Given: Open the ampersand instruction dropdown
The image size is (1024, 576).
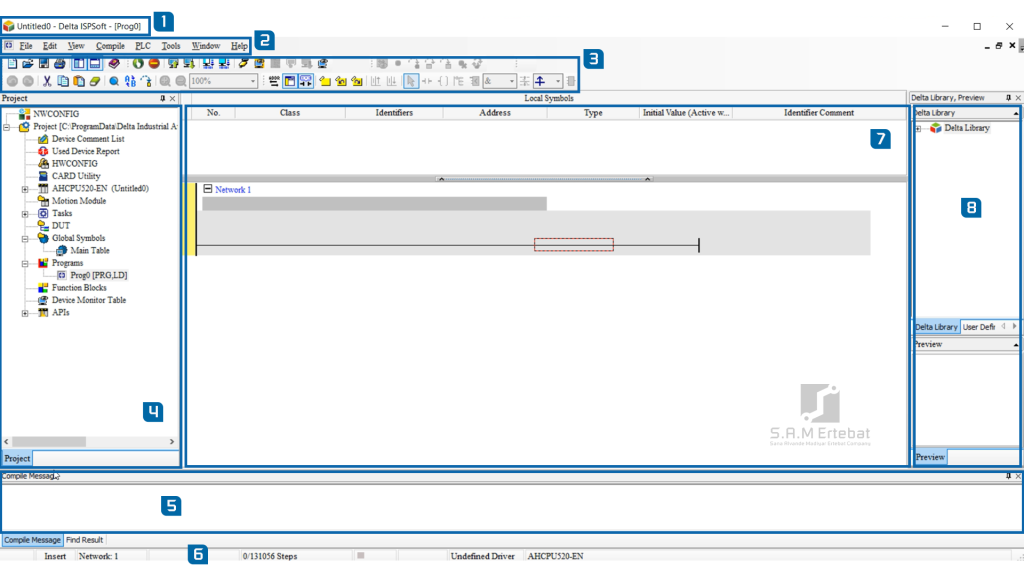Looking at the screenshot, I should [511, 81].
